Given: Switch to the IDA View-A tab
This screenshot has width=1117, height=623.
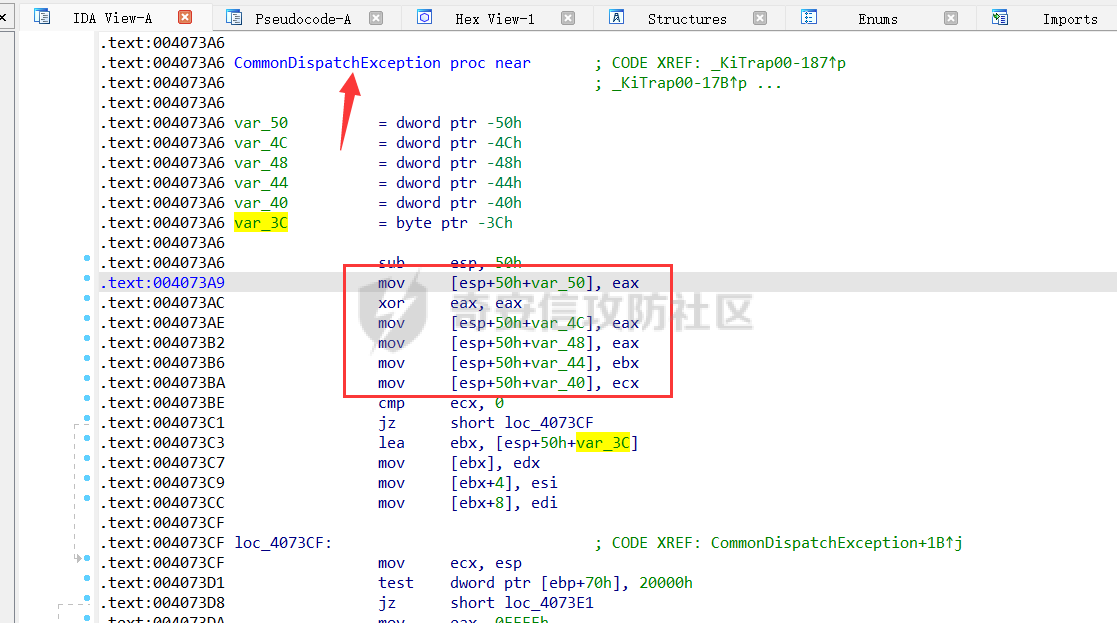Looking at the screenshot, I should (x=112, y=18).
